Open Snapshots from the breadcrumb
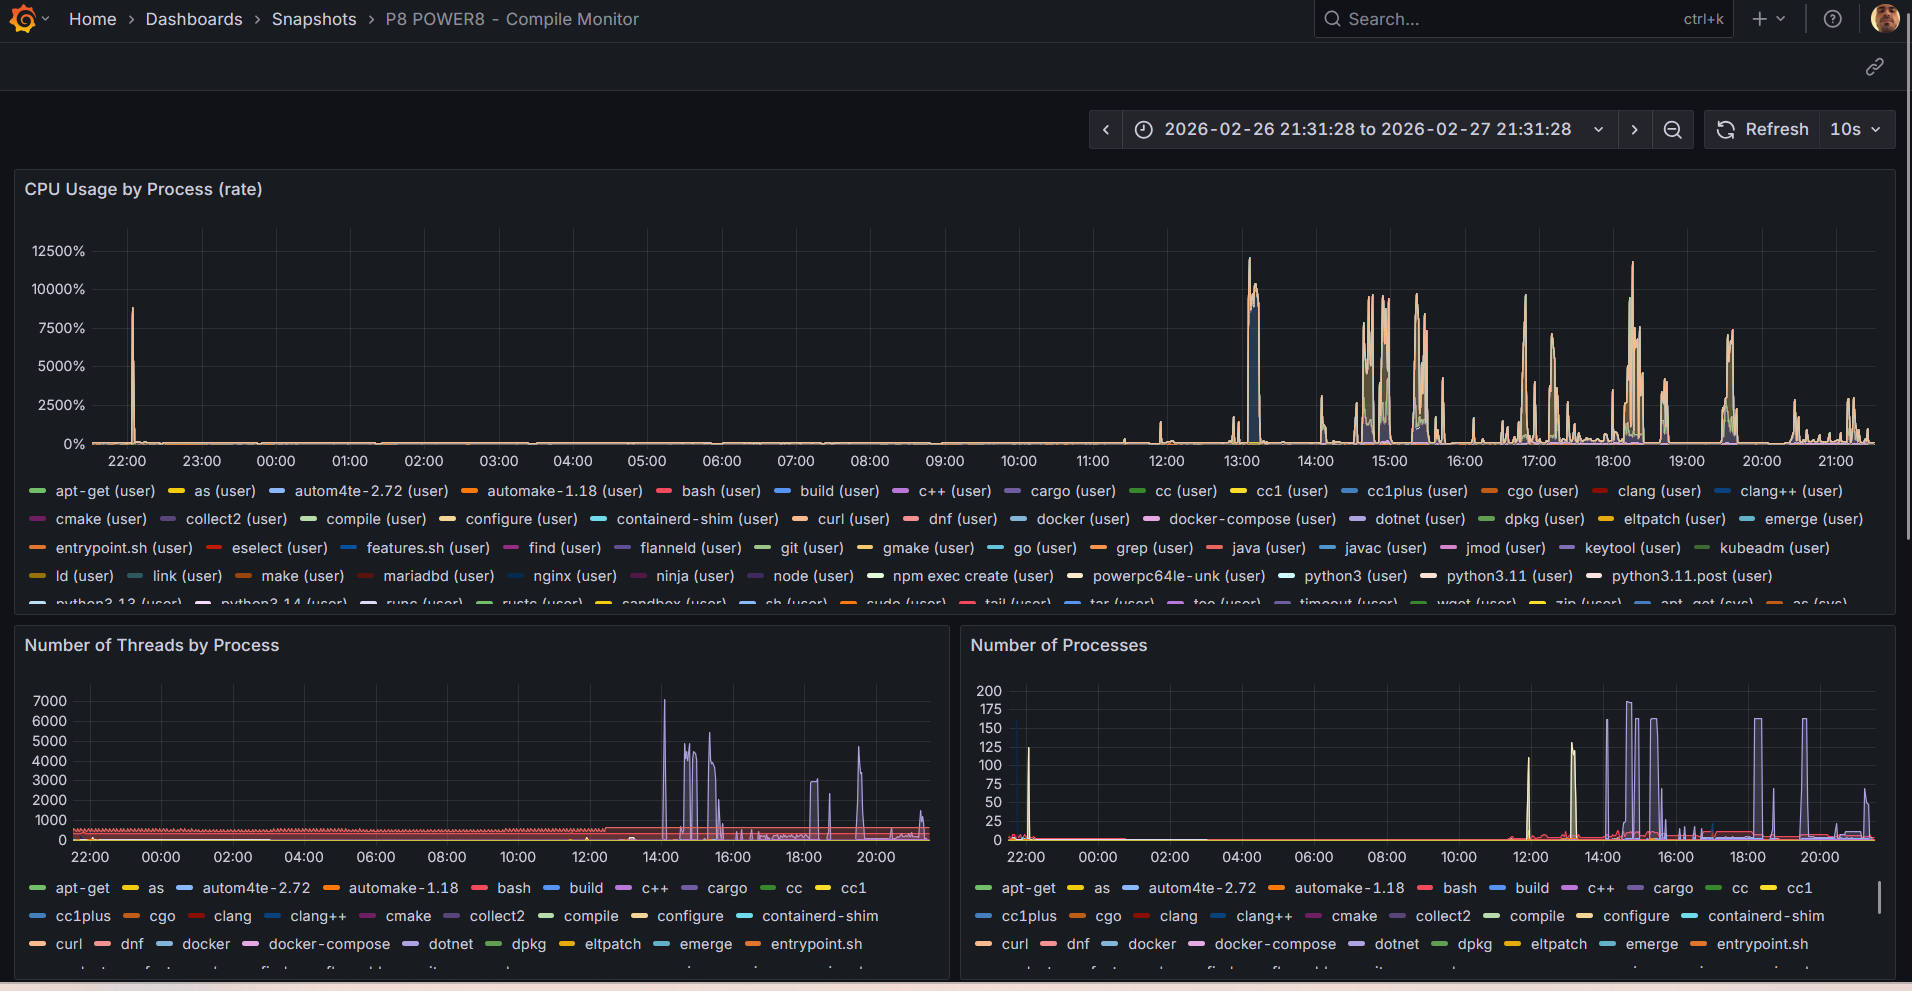 click(314, 19)
